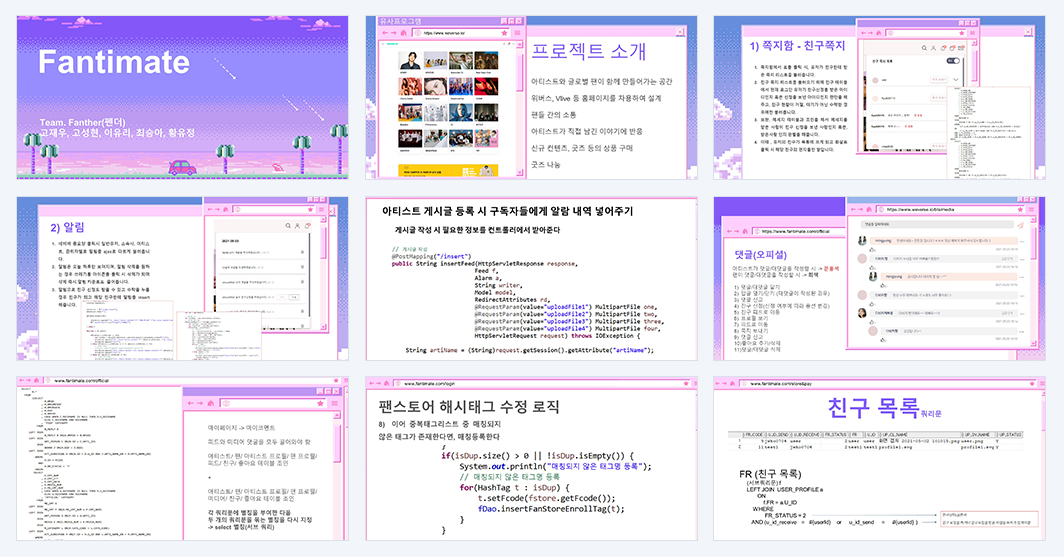Toggle the switch in the 친구쪽지 message list
1064x557 pixels.
[953, 61]
